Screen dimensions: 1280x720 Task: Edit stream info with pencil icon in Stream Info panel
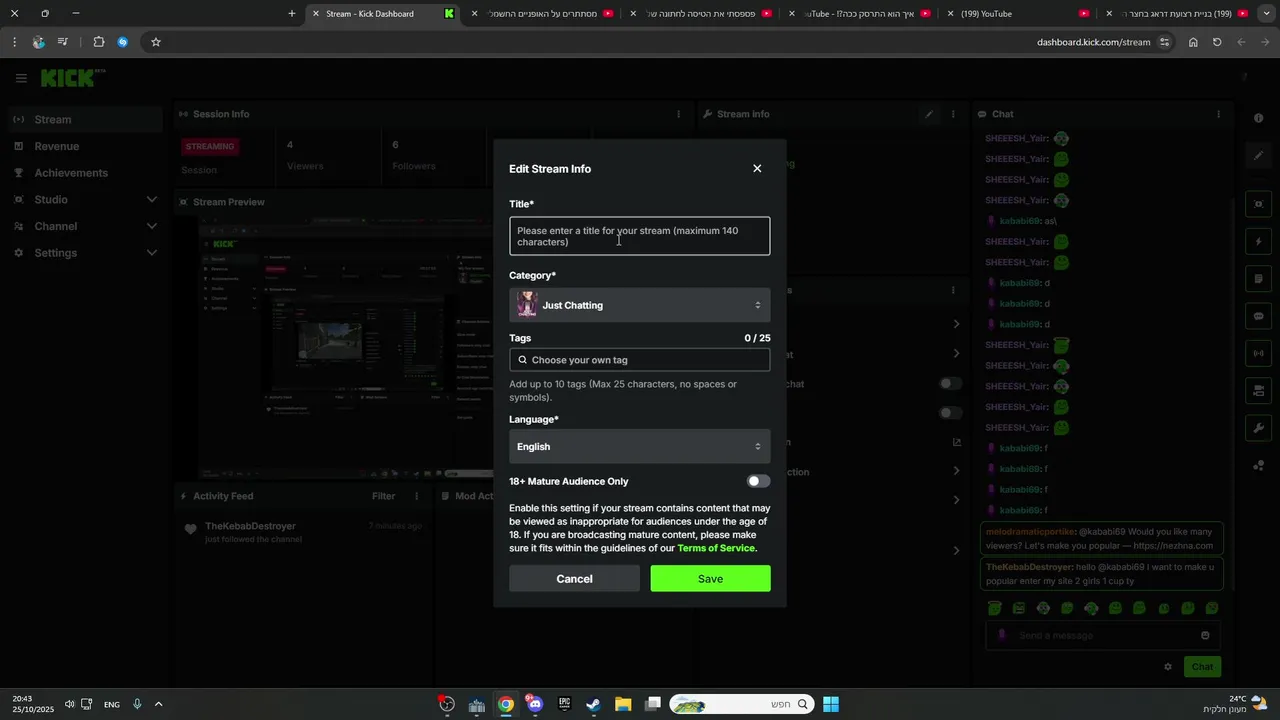(929, 114)
